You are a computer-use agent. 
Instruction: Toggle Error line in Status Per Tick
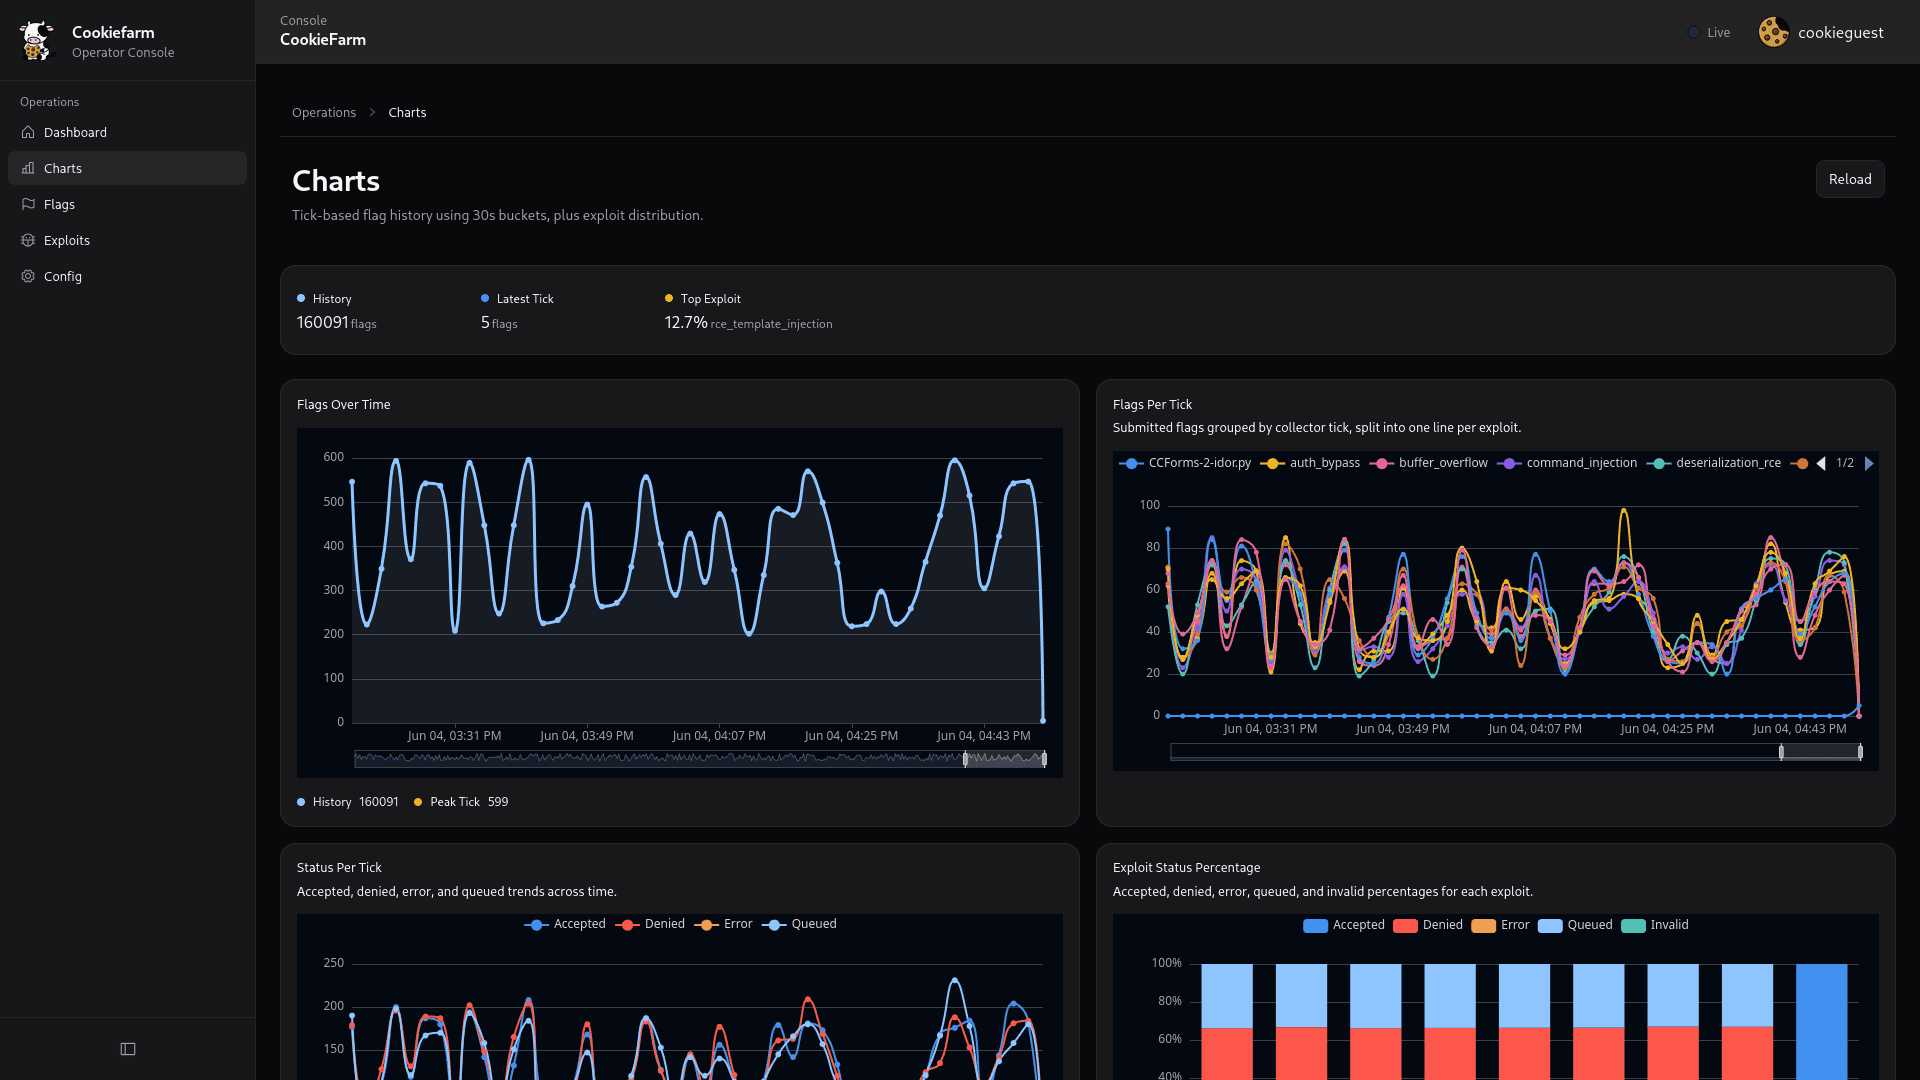pyautogui.click(x=723, y=924)
